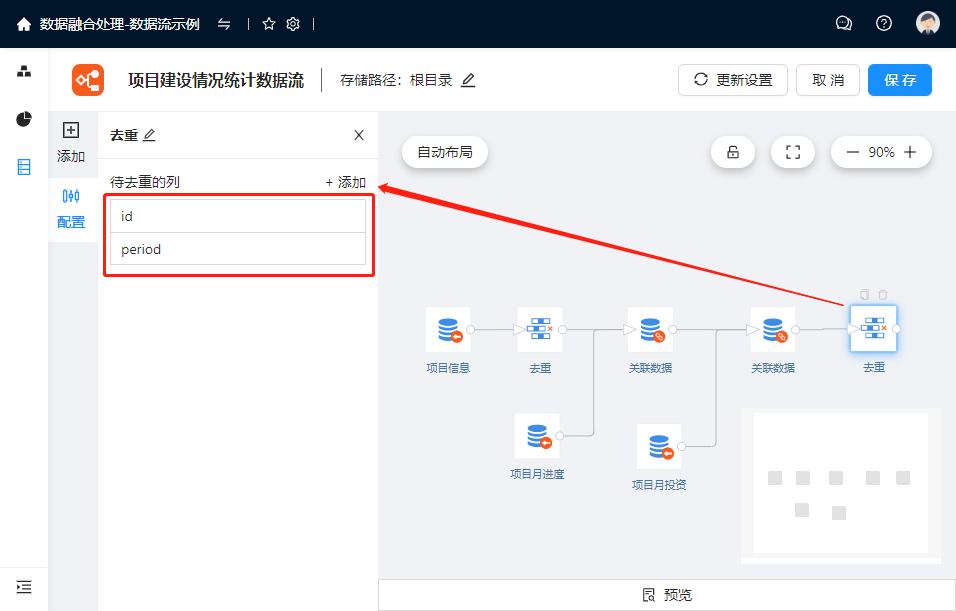This screenshot has width=956, height=611.
Task: Toggle the canvas lock icon
Action: click(733, 152)
